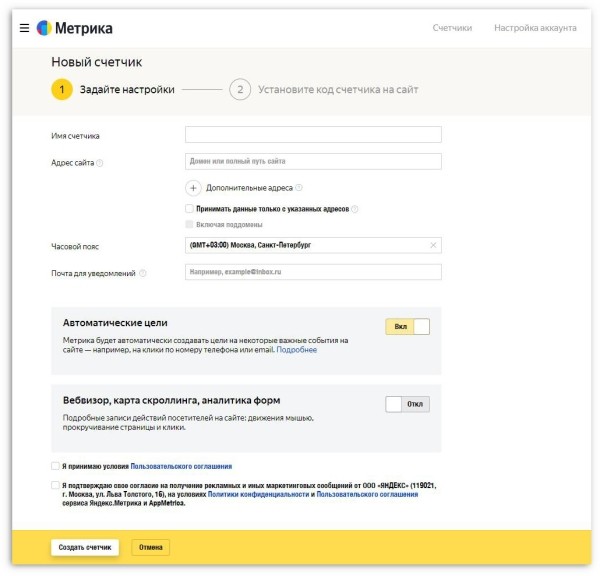
Task: Open the Часовой пояс dropdown
Action: [313, 245]
